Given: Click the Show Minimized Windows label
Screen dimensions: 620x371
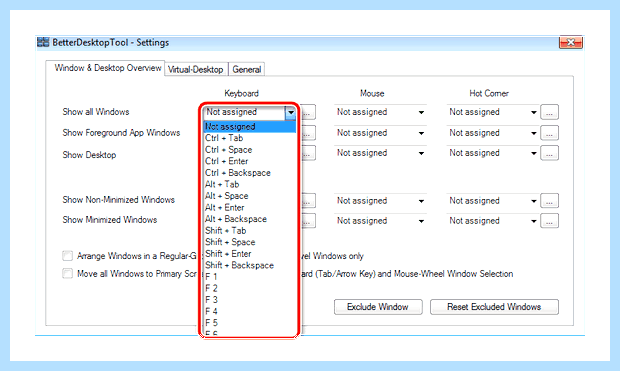Looking at the screenshot, I should [x=110, y=220].
